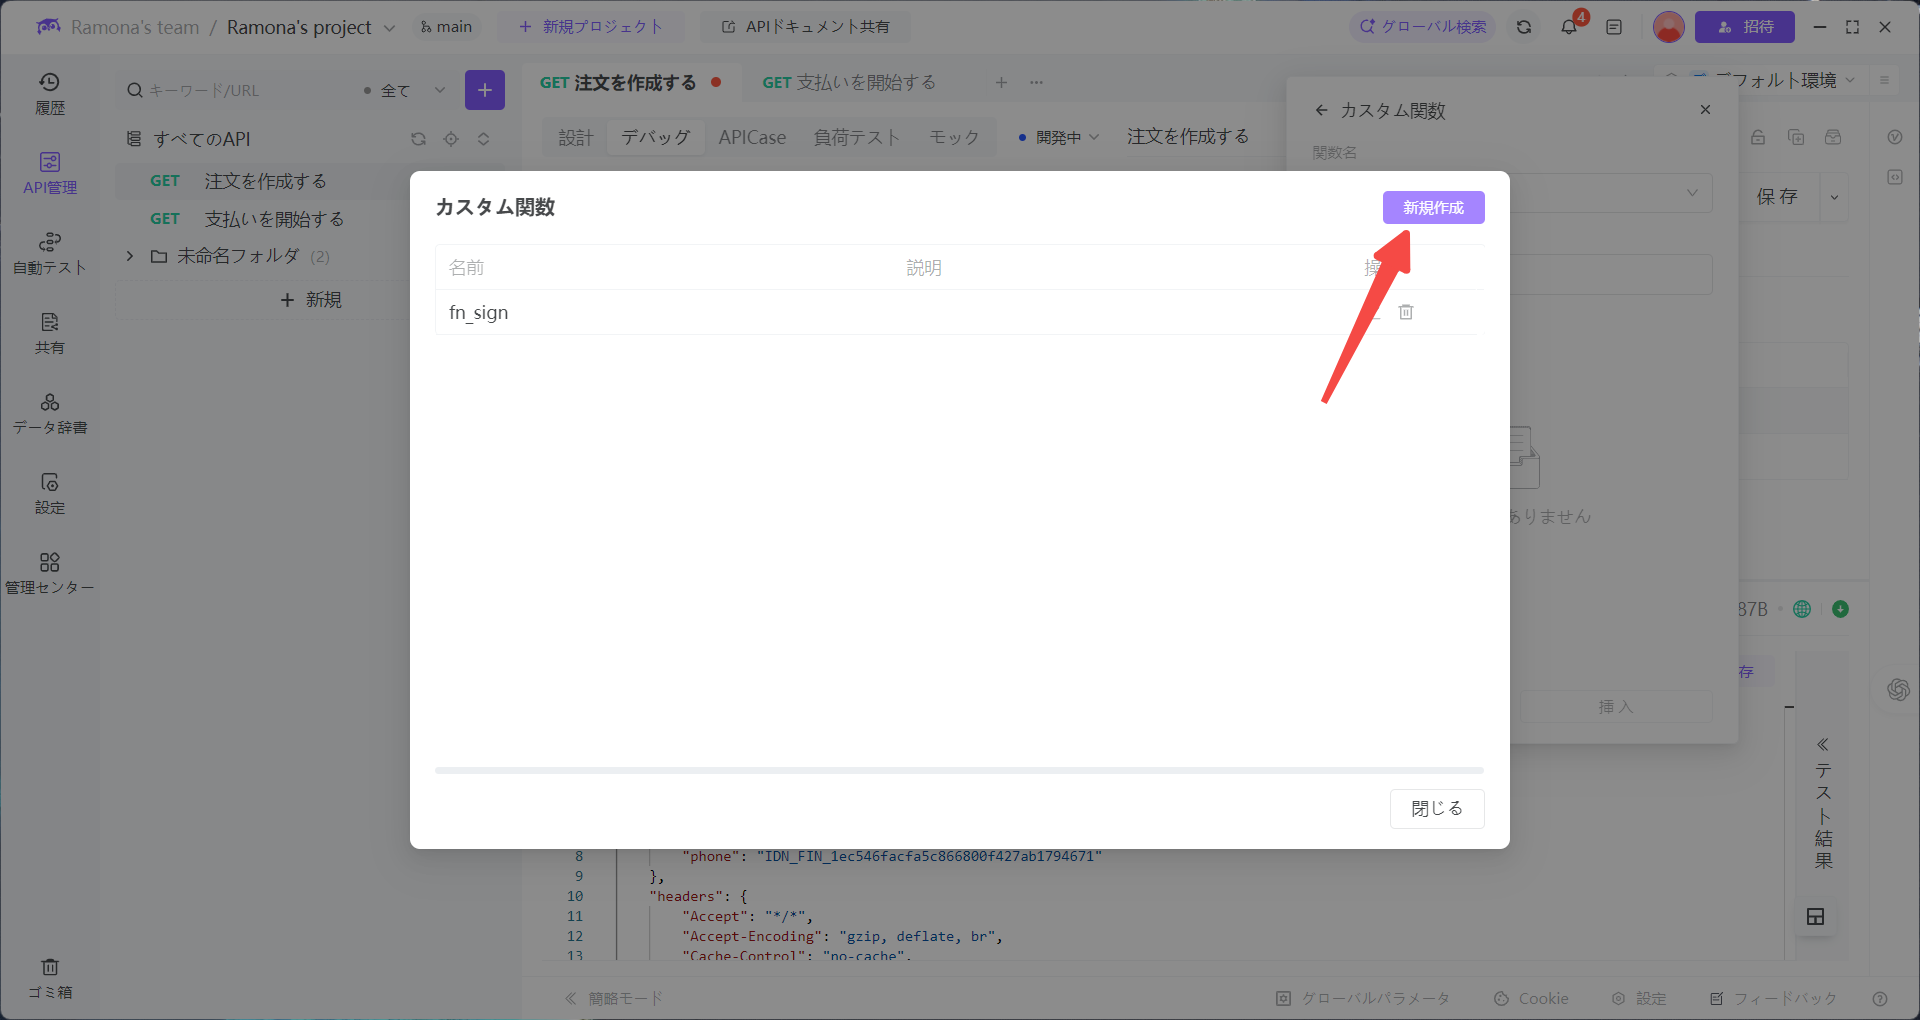Open 設定 in the left sidebar
1920x1020 pixels.
click(x=50, y=494)
